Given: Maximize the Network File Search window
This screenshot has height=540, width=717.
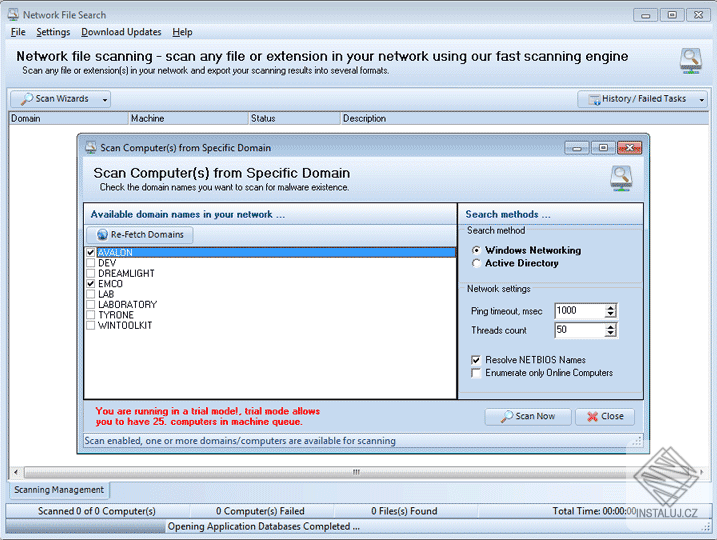Looking at the screenshot, I should tap(672, 15).
